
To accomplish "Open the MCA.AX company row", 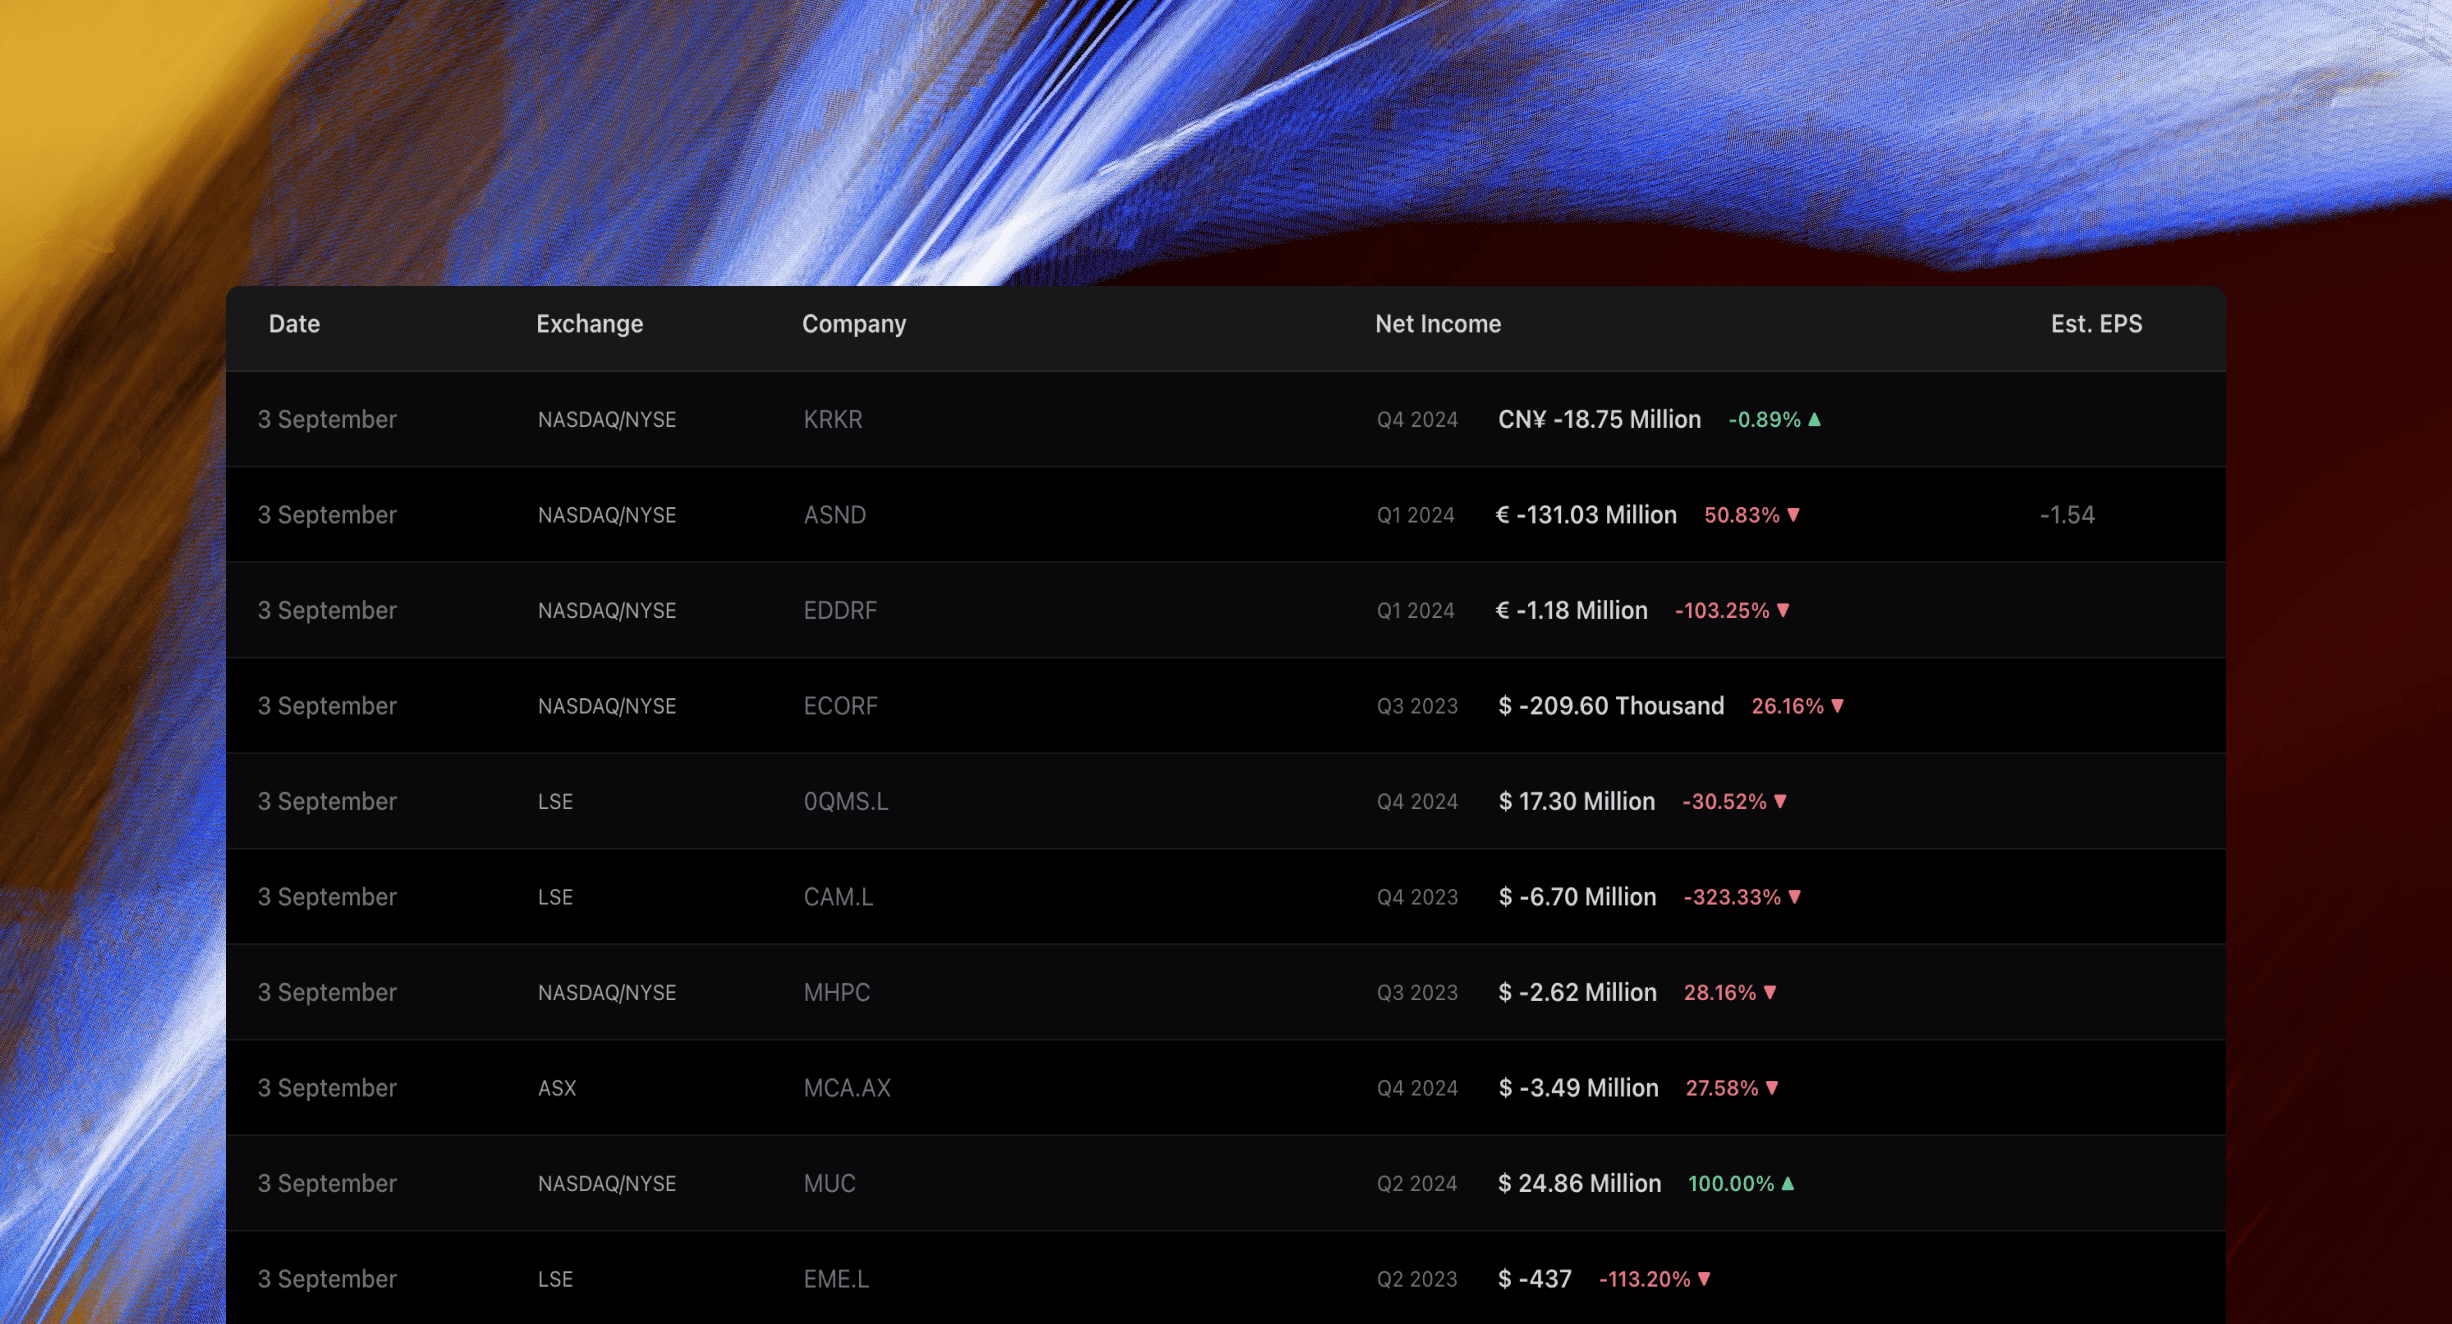I will (x=846, y=1088).
